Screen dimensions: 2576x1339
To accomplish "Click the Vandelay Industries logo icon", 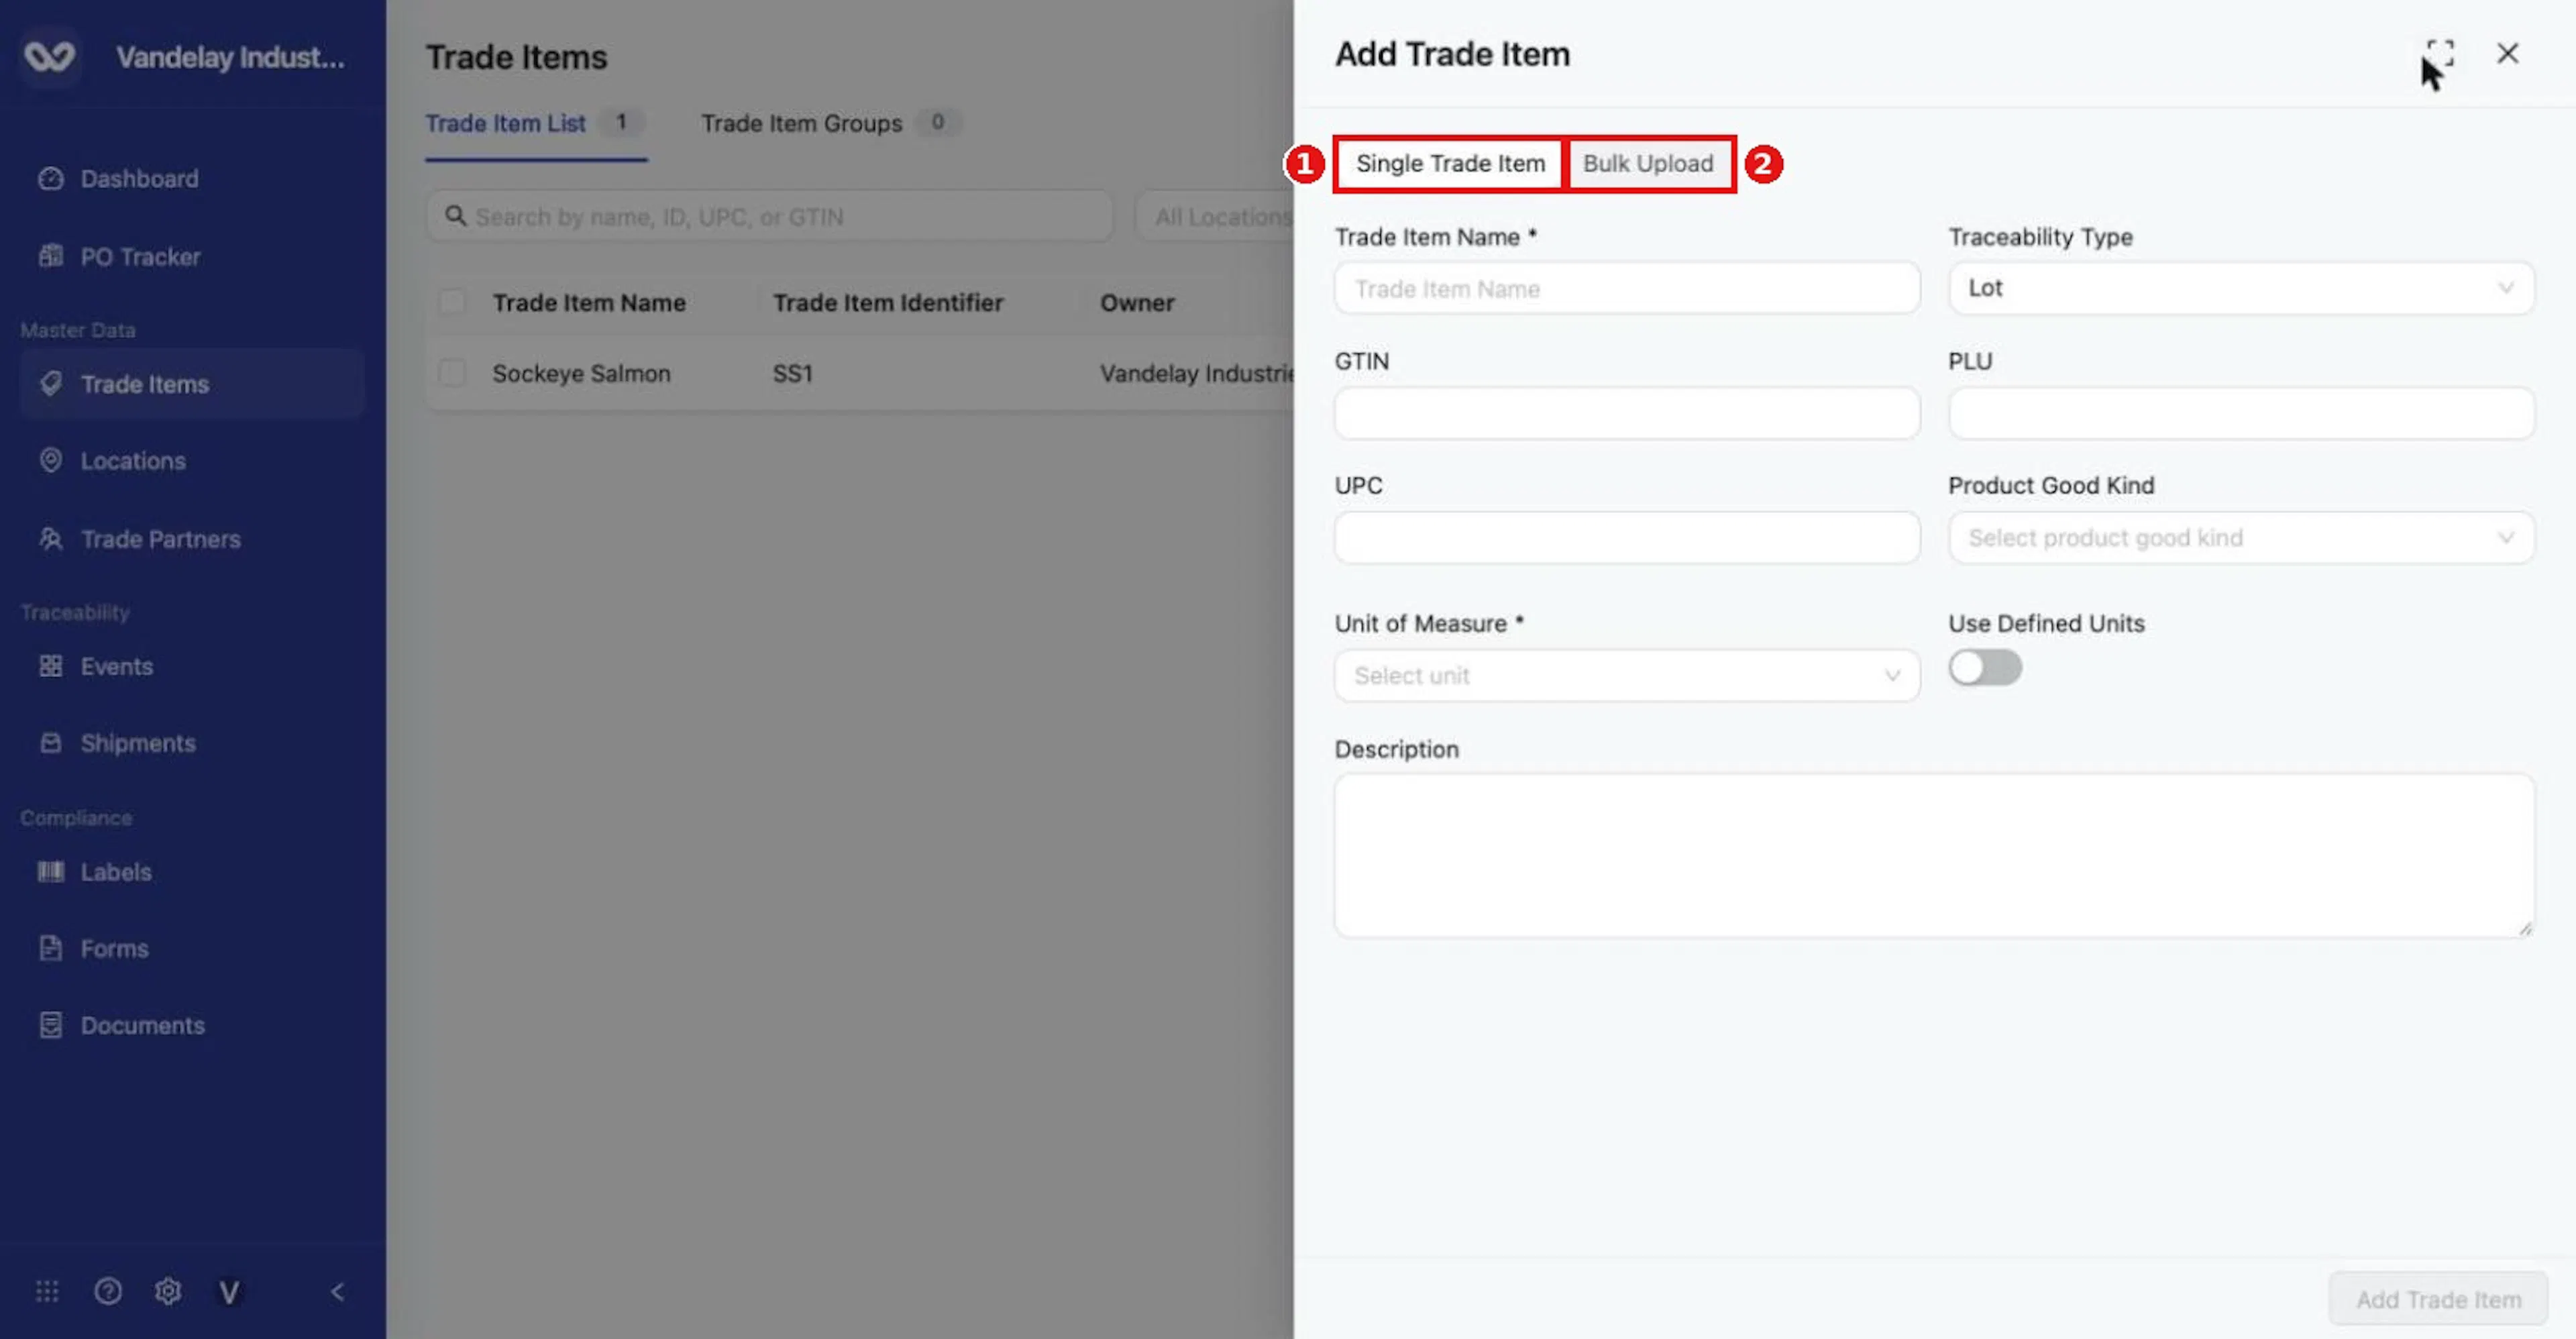I will [x=50, y=57].
